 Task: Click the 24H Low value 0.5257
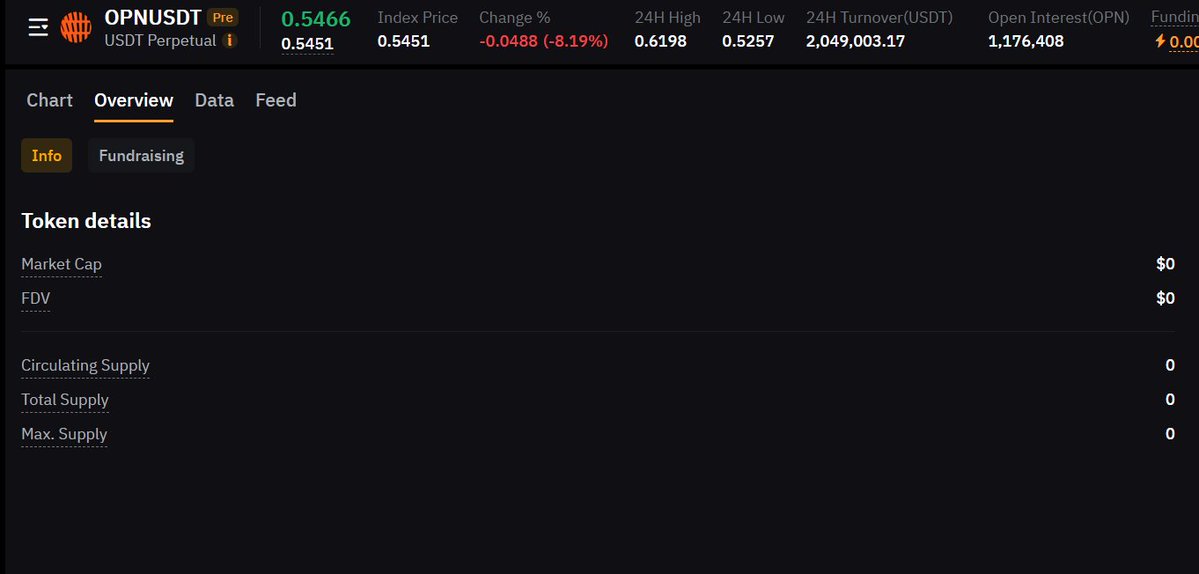tap(748, 41)
